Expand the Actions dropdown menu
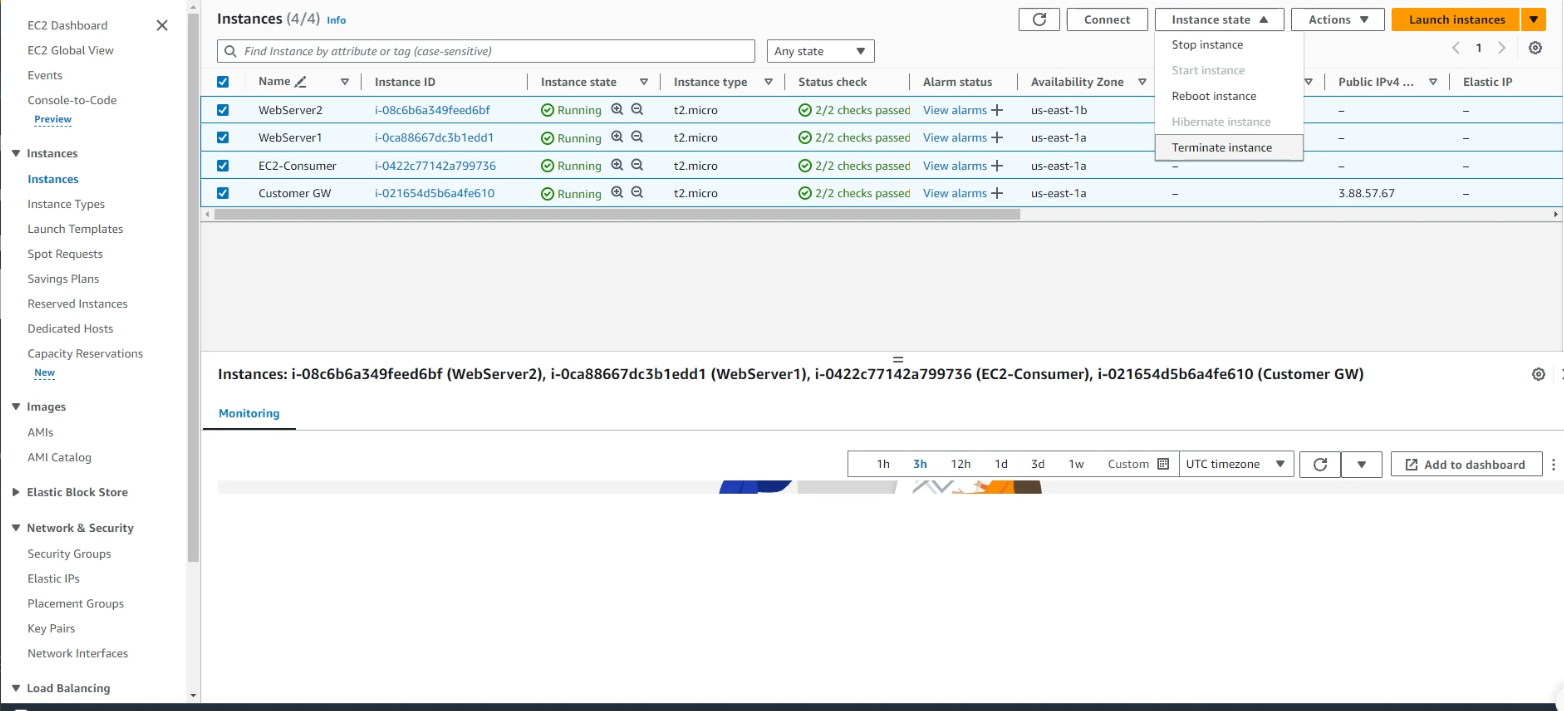 (1337, 20)
